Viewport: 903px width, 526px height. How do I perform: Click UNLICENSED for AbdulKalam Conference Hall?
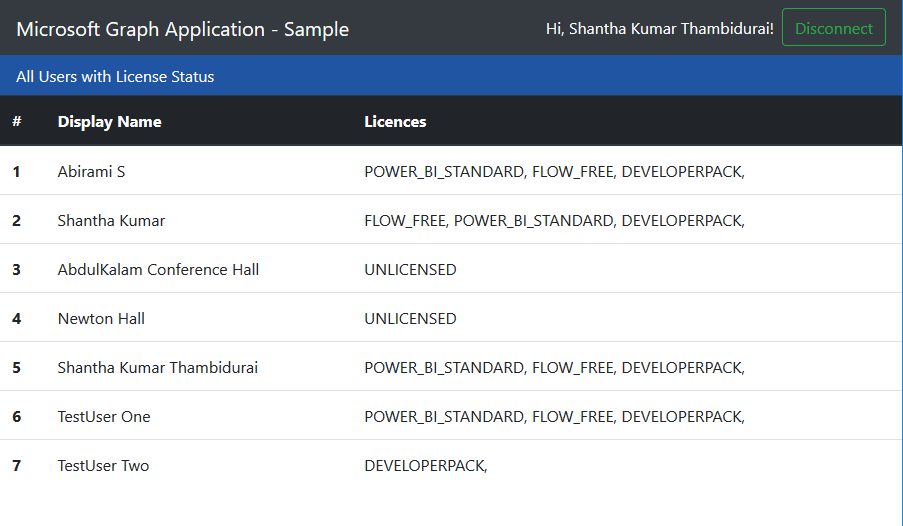pos(410,269)
